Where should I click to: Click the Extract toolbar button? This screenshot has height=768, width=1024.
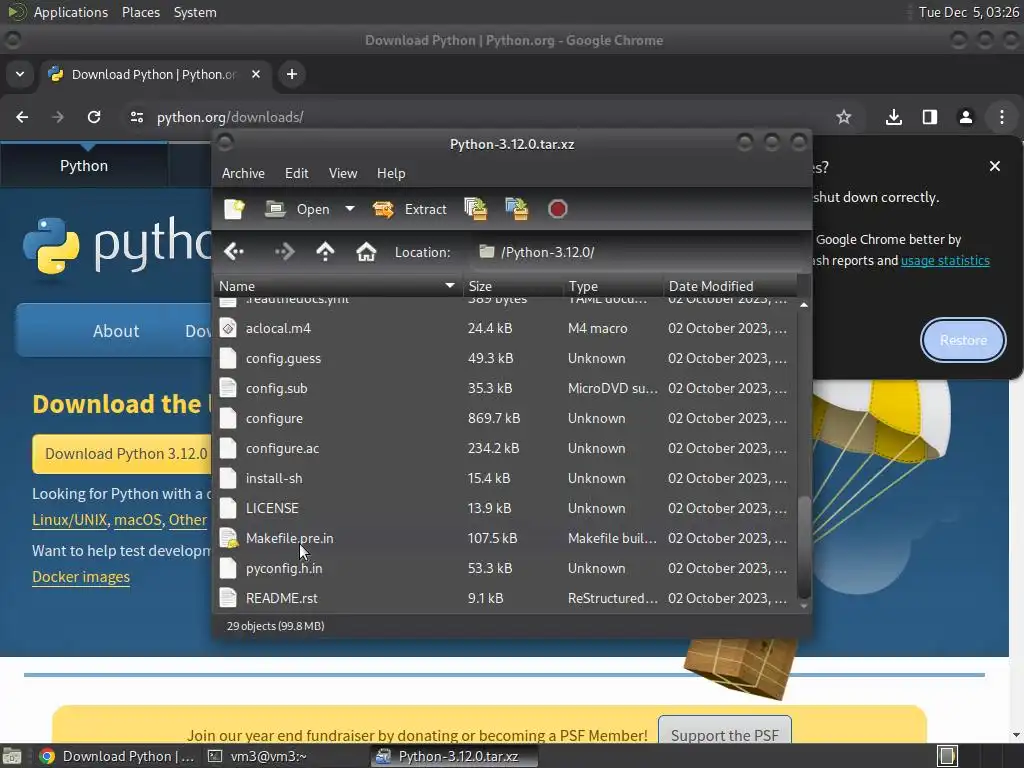coord(409,209)
